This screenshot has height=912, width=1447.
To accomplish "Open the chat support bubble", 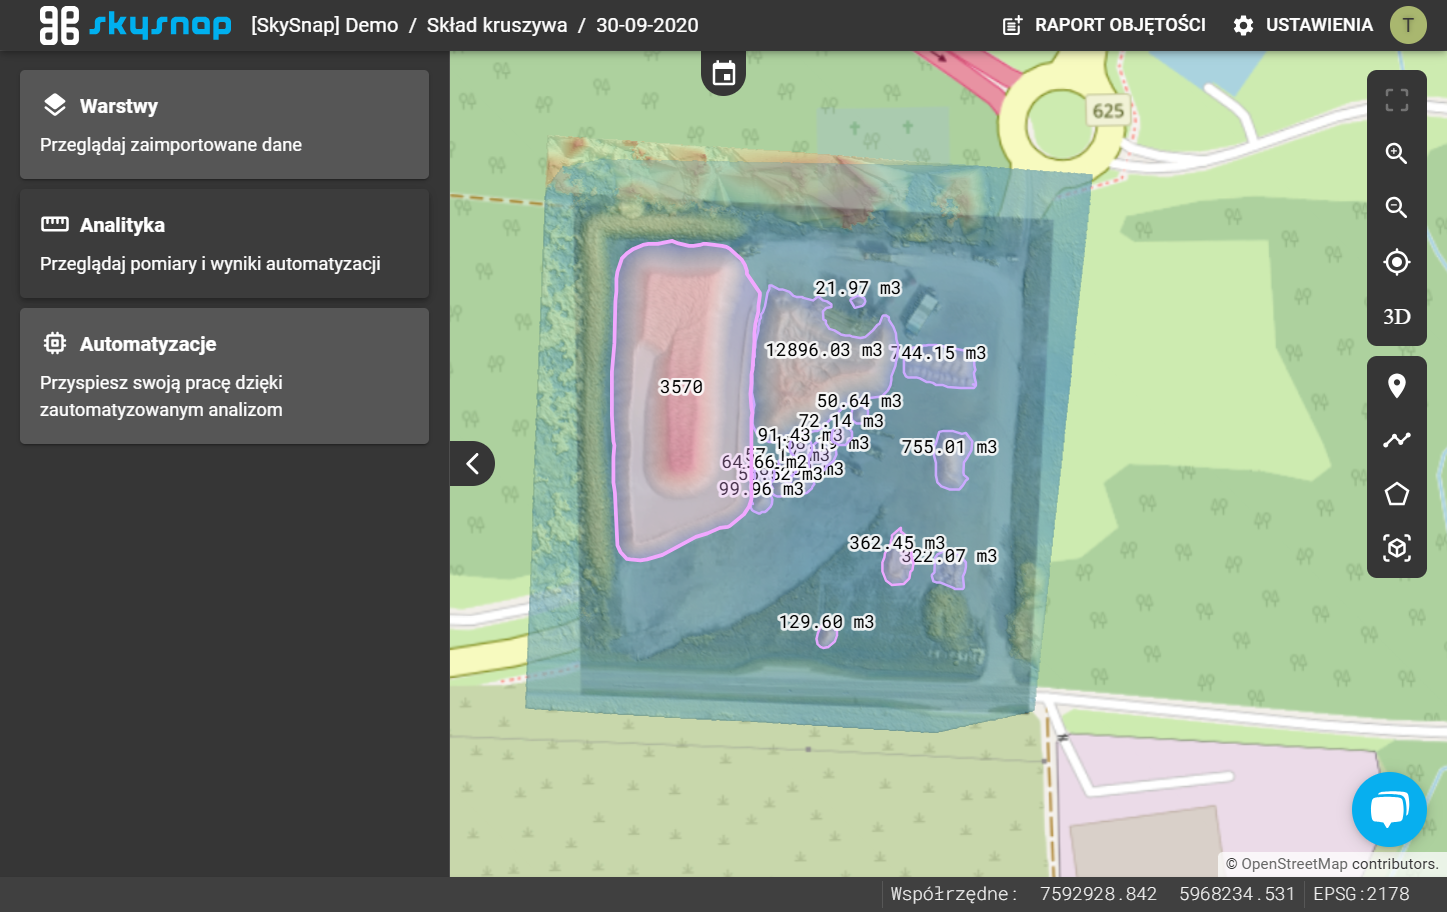I will coord(1389,809).
